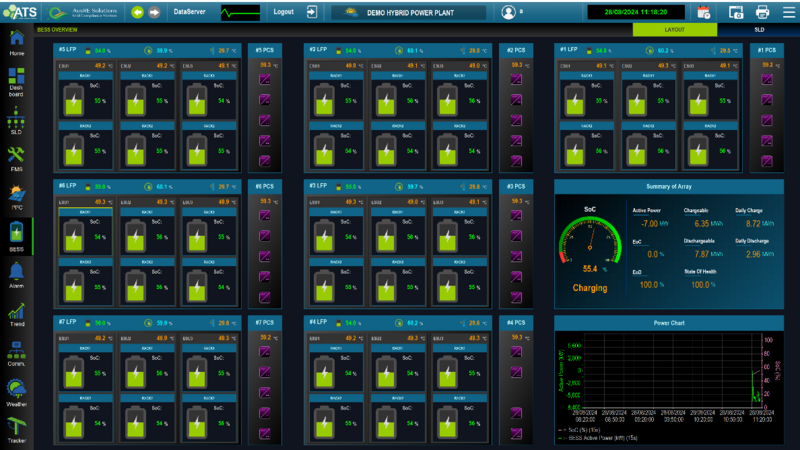Print the page with printer icon

(x=762, y=12)
